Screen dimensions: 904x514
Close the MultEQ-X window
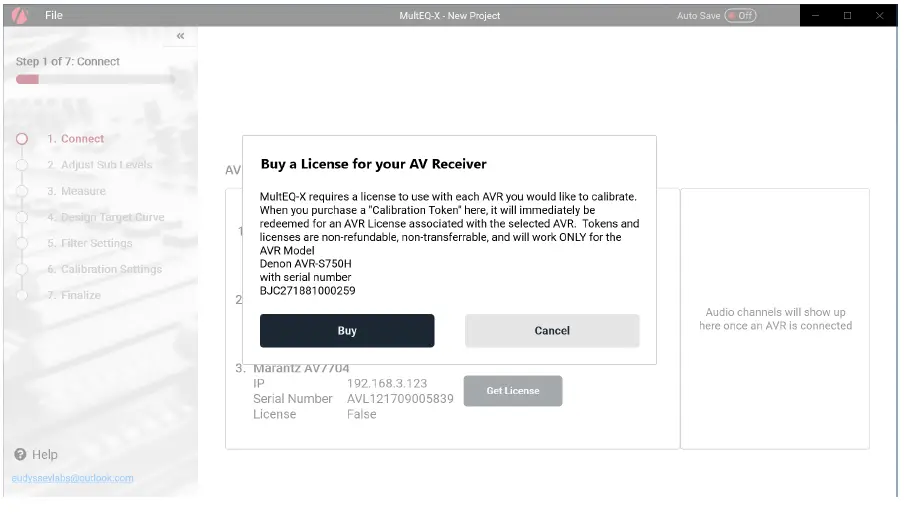coord(879,16)
